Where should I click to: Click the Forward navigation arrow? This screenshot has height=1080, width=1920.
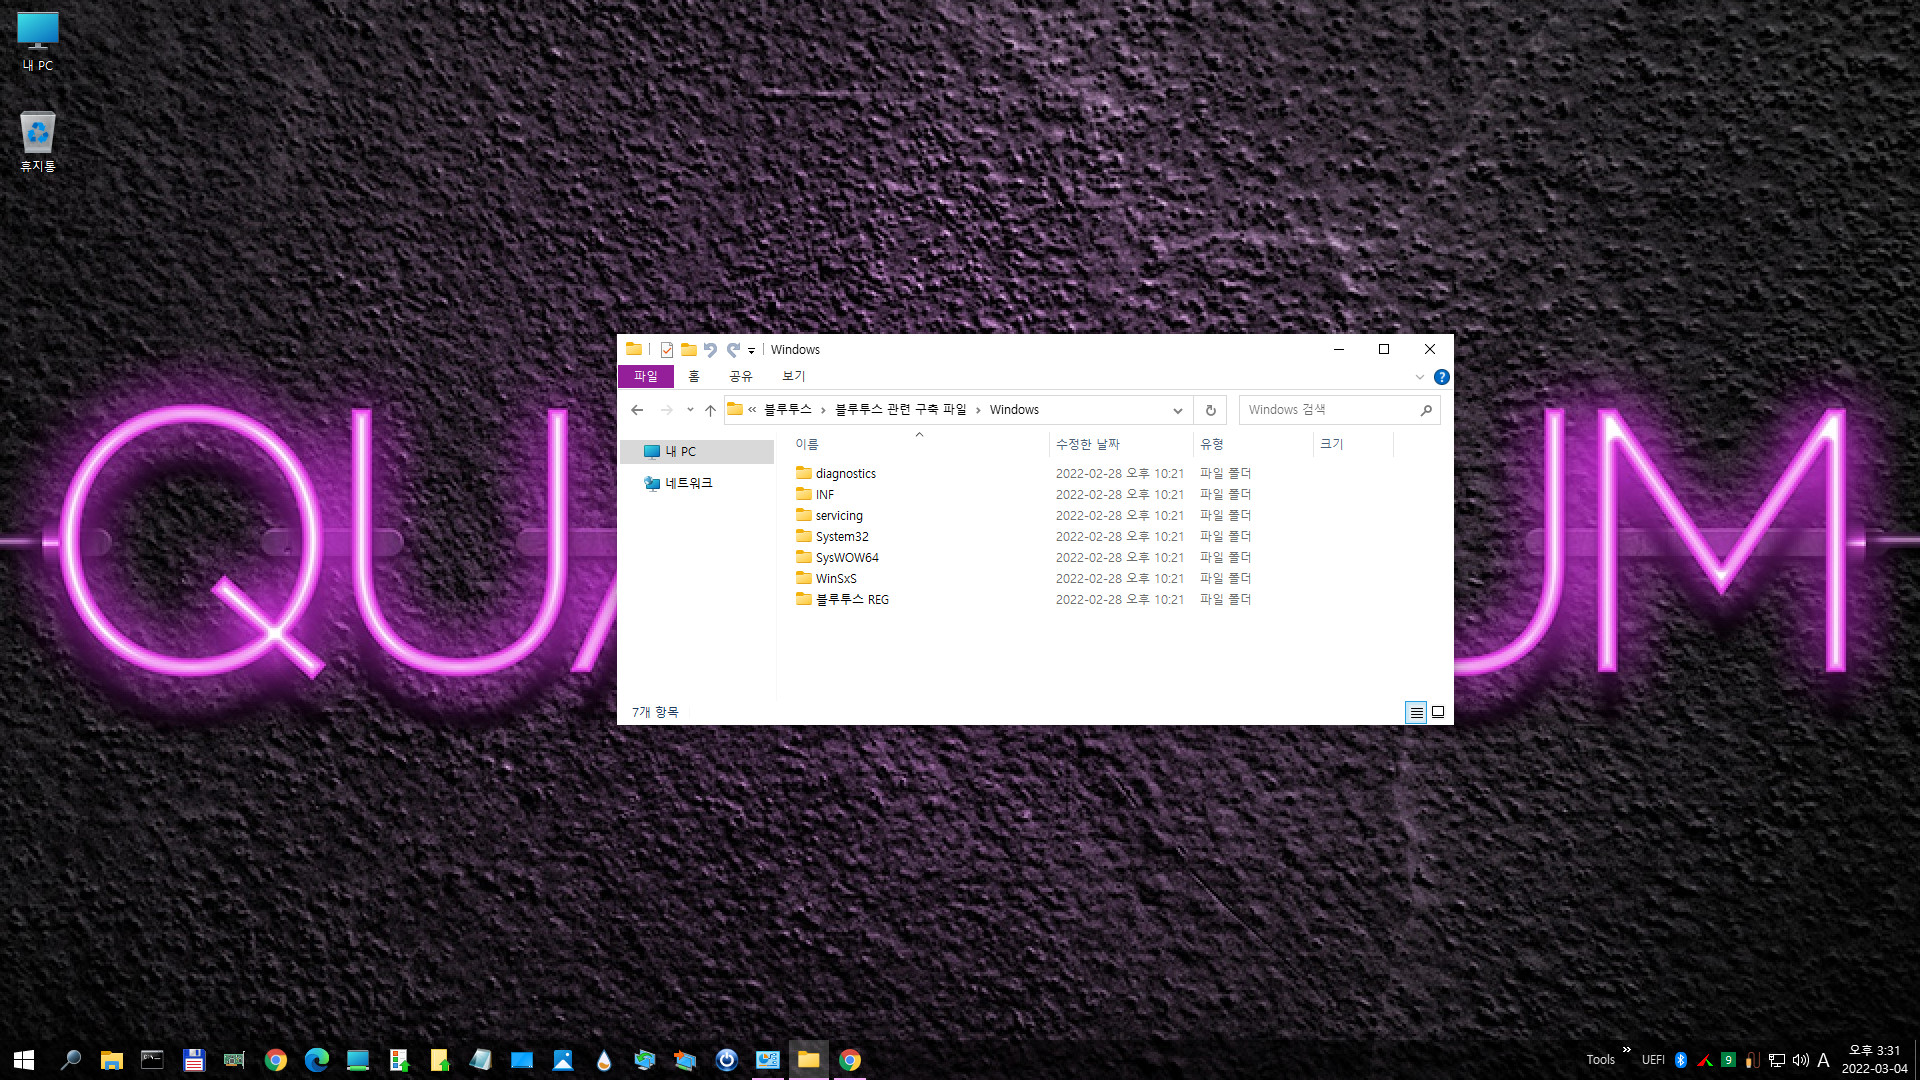click(x=666, y=410)
